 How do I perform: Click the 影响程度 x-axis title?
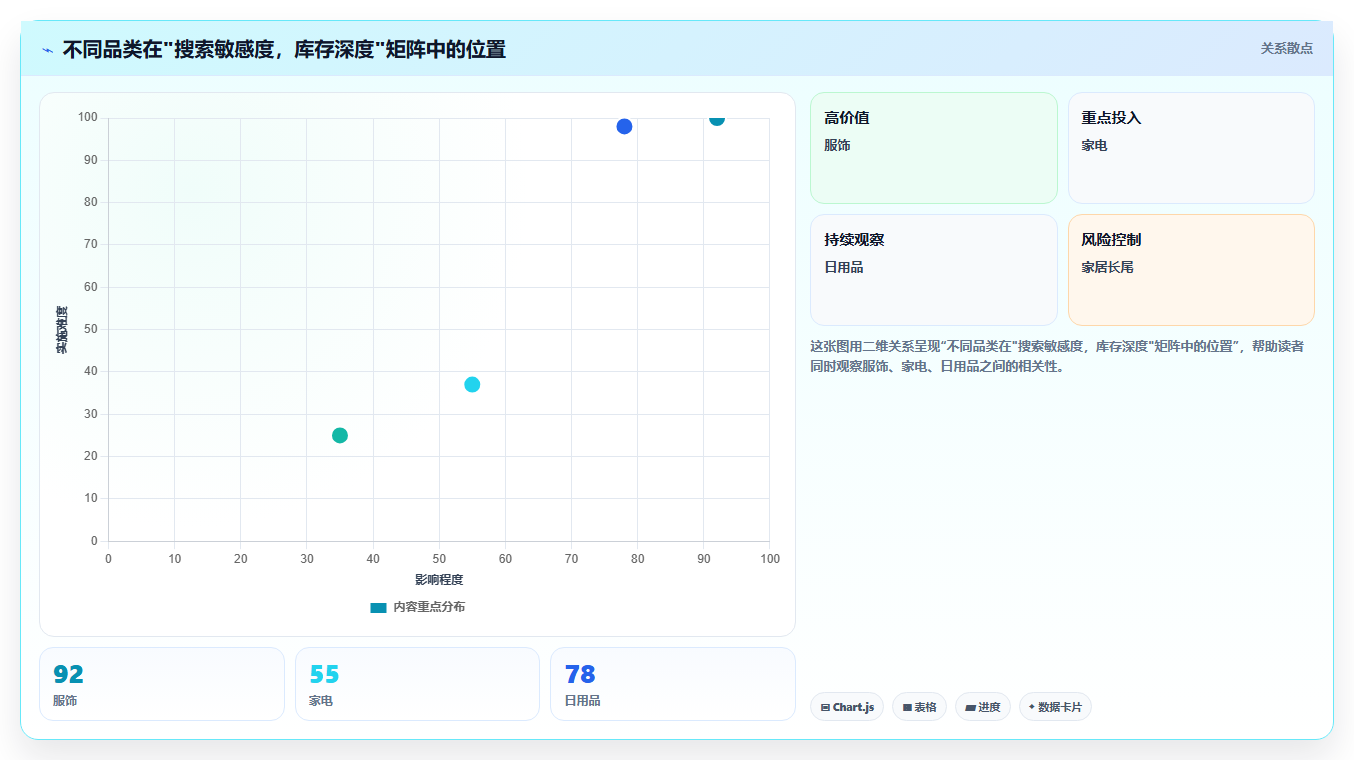click(439, 580)
